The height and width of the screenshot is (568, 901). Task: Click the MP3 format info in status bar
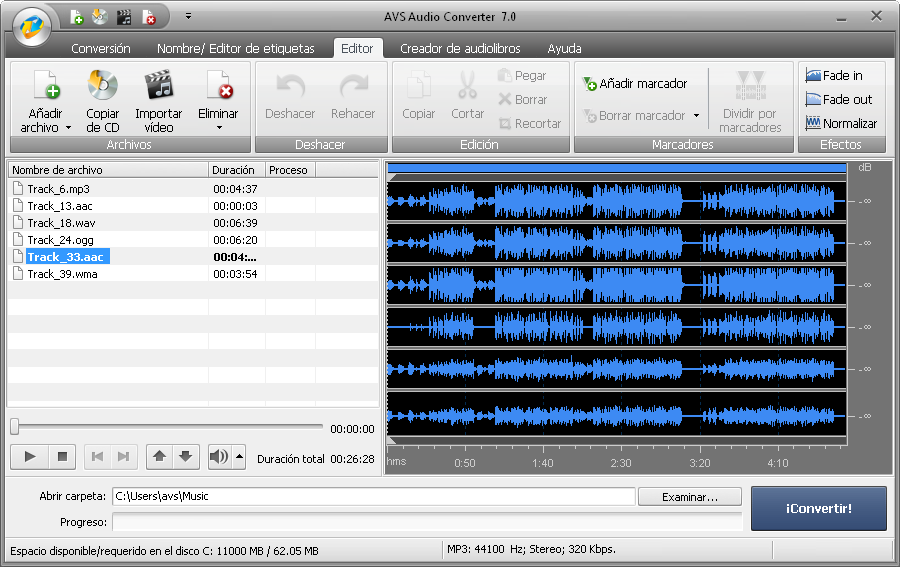coord(532,549)
